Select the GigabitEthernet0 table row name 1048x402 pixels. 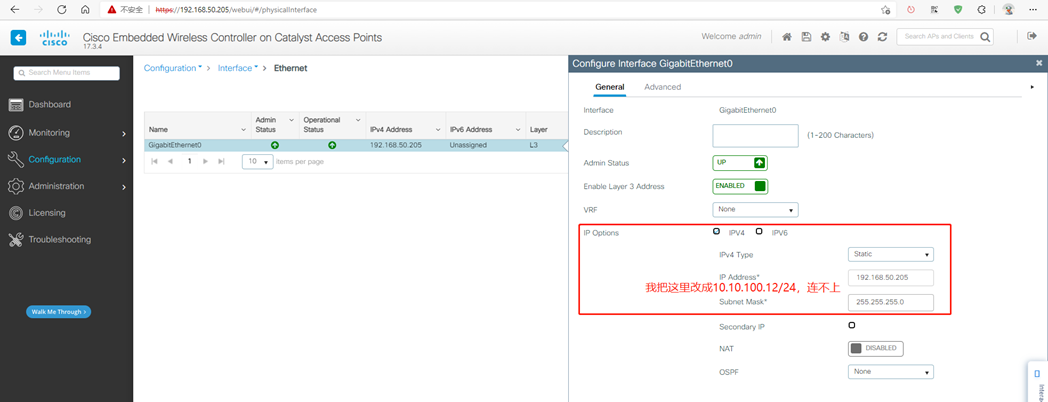(x=175, y=145)
